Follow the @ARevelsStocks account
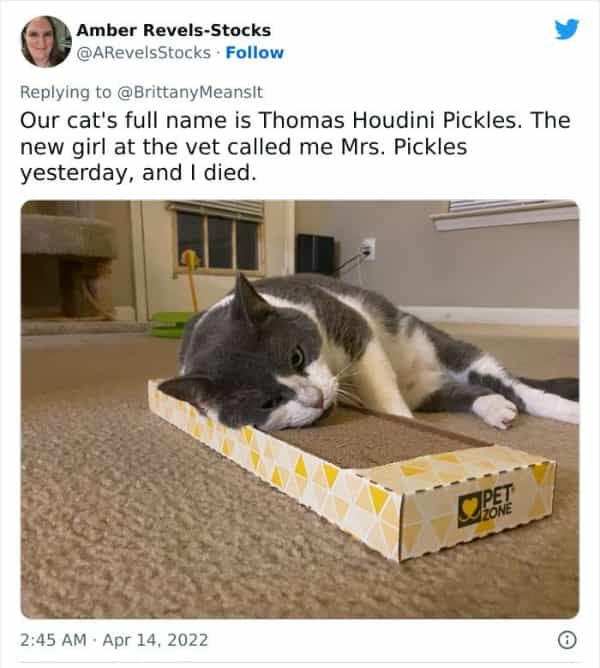The width and height of the screenshot is (600, 668). click(254, 53)
